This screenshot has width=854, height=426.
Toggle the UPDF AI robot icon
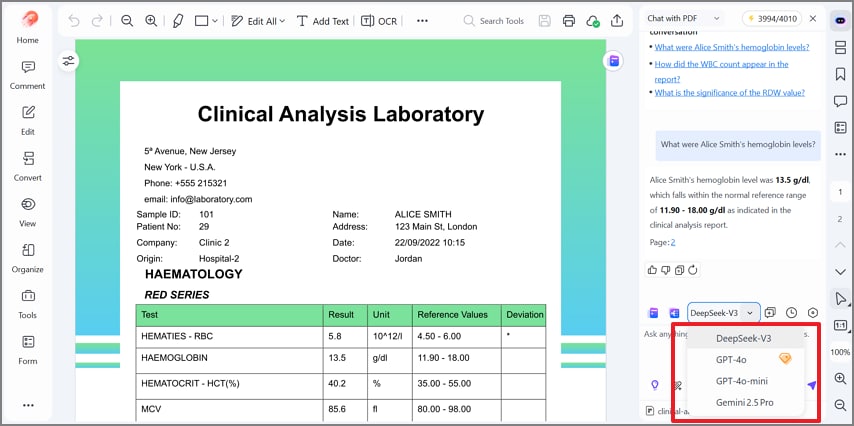pos(840,21)
